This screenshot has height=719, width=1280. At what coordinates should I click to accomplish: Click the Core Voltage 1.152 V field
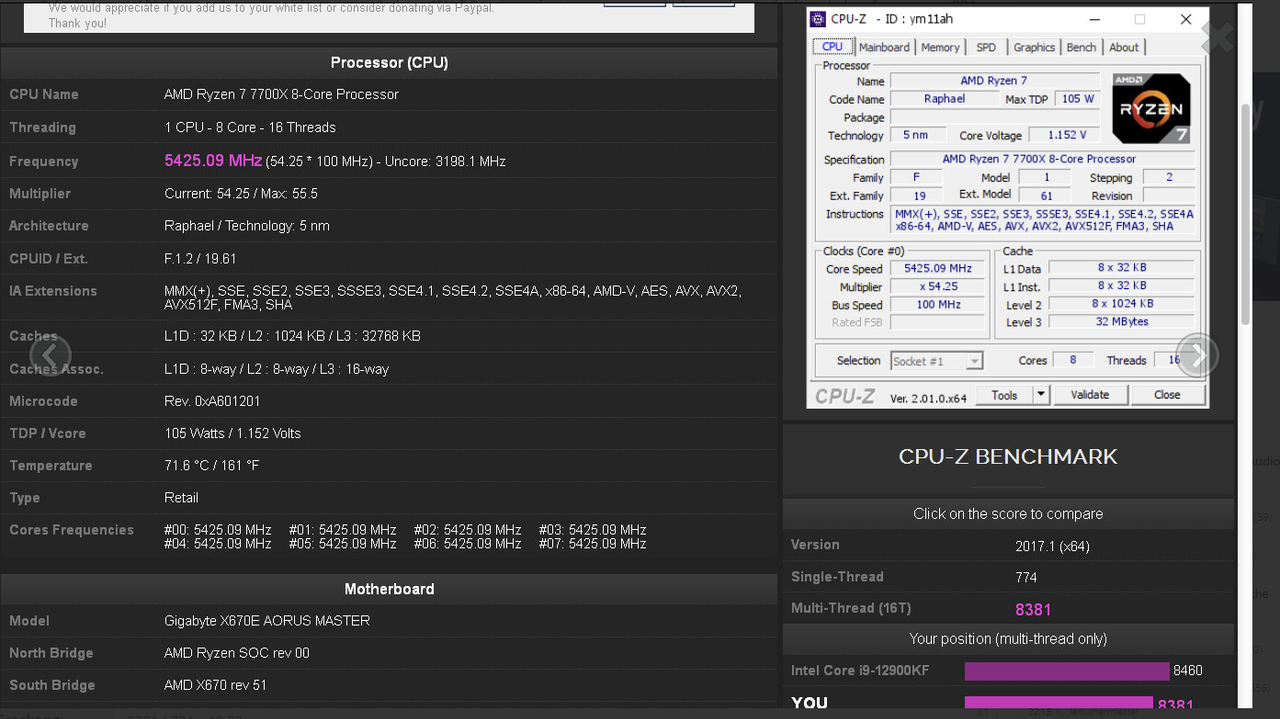[1066, 135]
